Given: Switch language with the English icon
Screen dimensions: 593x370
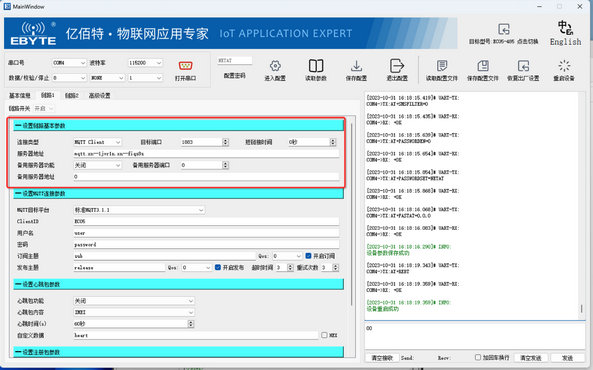Looking at the screenshot, I should click(x=565, y=28).
